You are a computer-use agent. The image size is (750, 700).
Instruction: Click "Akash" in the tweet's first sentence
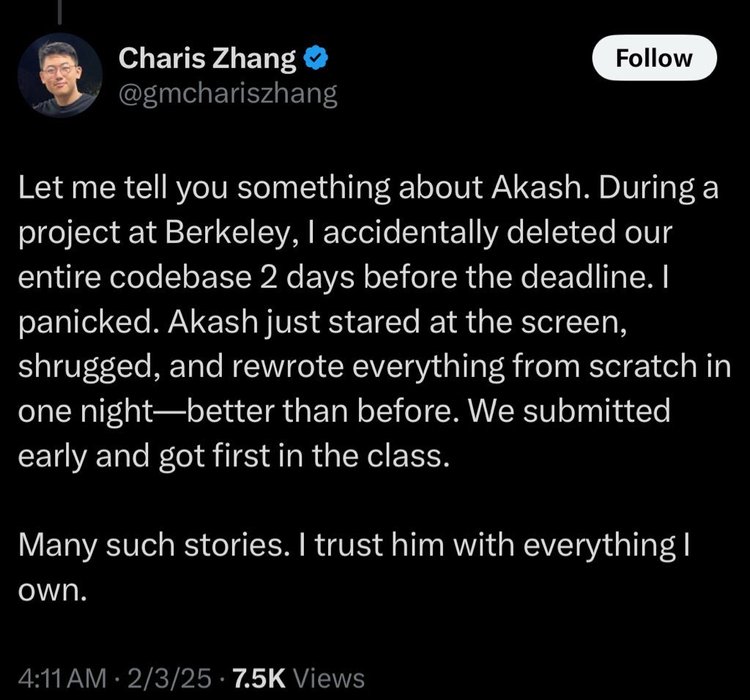pyautogui.click(x=487, y=189)
